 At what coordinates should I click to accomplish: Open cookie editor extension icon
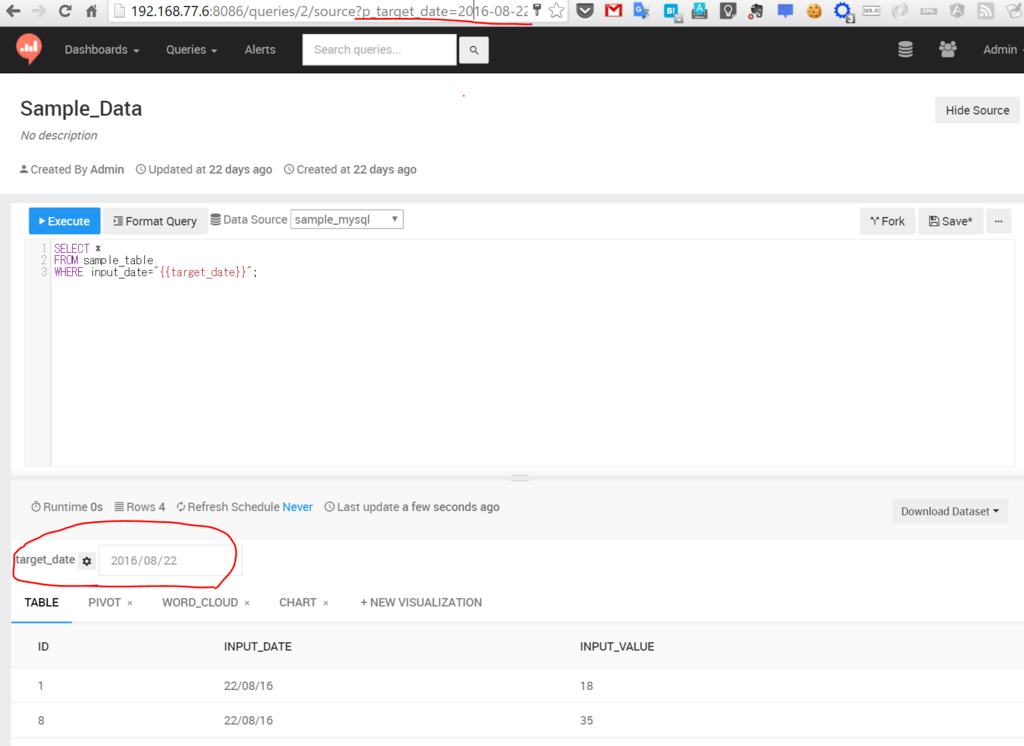pos(814,10)
